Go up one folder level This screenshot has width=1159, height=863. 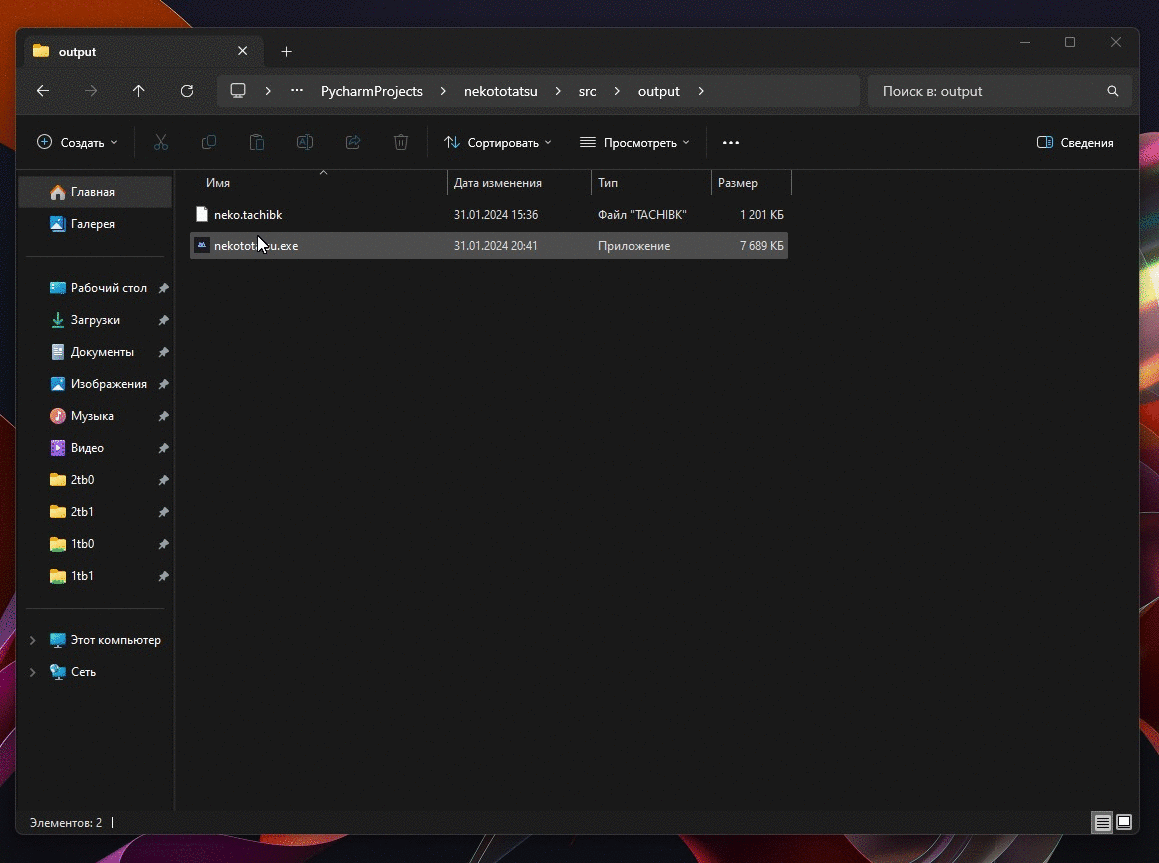138,91
